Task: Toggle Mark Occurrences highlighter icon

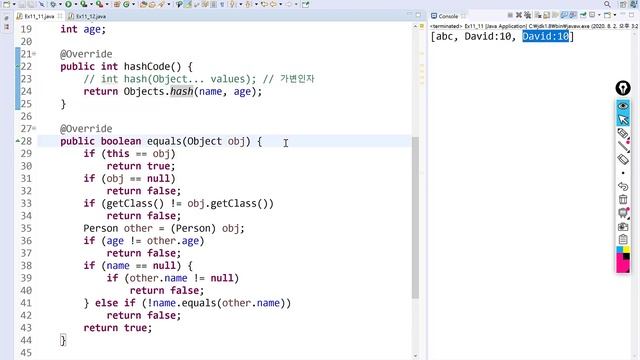Action: point(188,4)
